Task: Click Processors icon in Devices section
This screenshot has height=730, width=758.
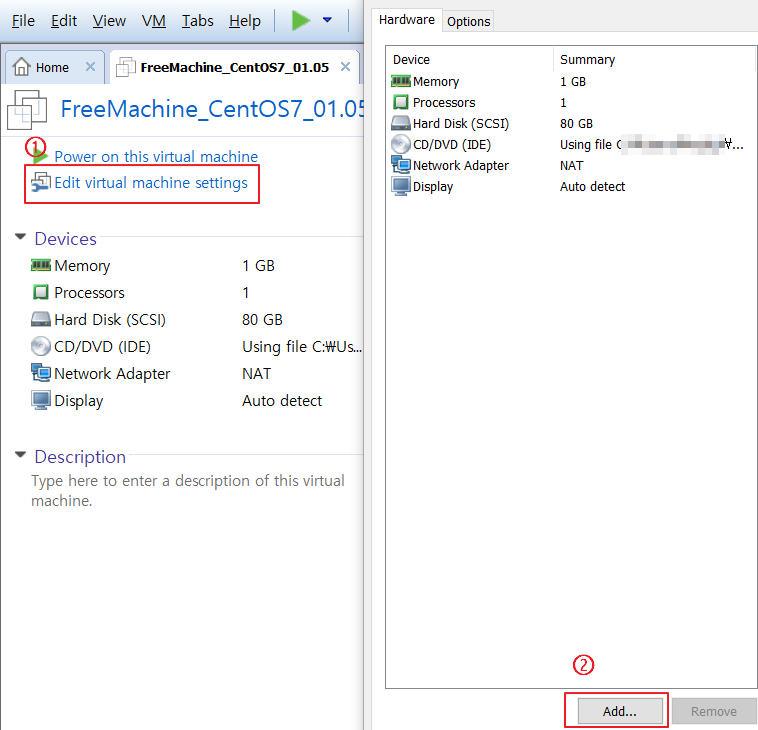Action: [x=41, y=292]
